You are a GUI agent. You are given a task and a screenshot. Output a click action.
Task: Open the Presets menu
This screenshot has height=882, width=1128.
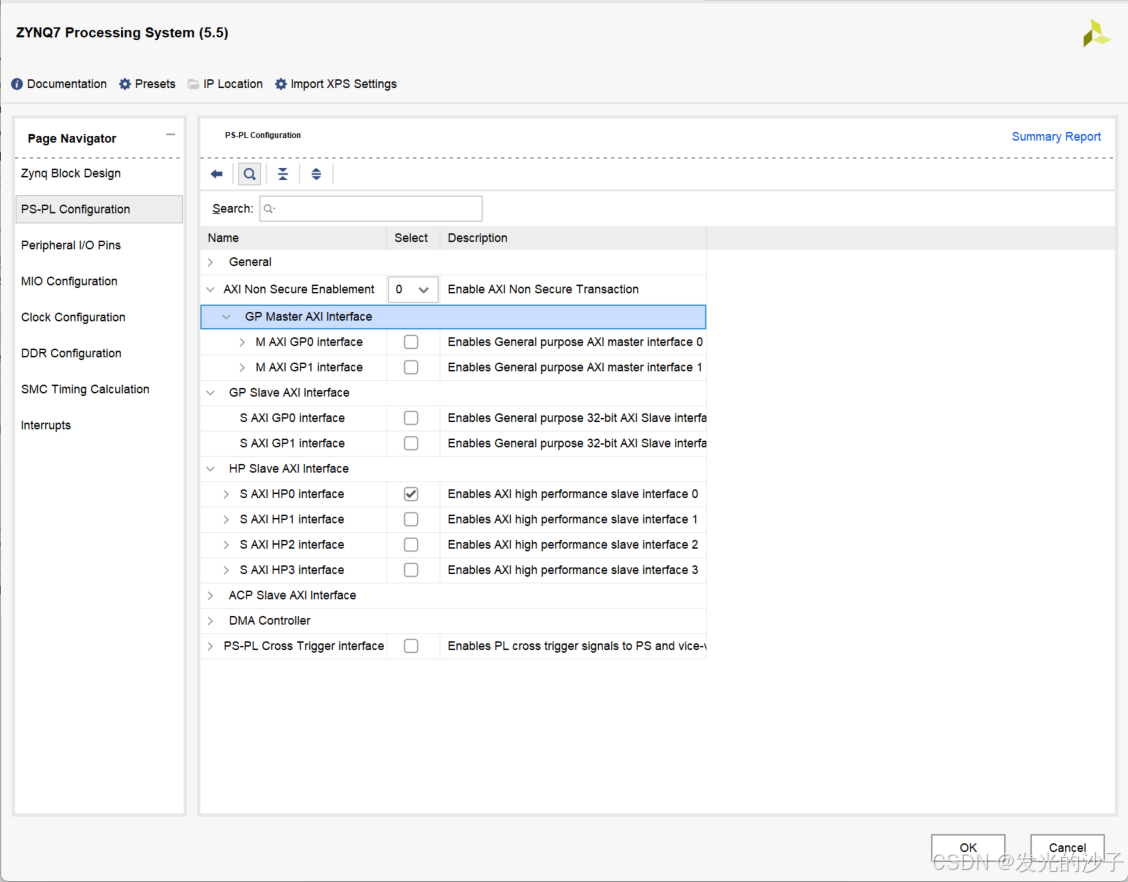(155, 84)
